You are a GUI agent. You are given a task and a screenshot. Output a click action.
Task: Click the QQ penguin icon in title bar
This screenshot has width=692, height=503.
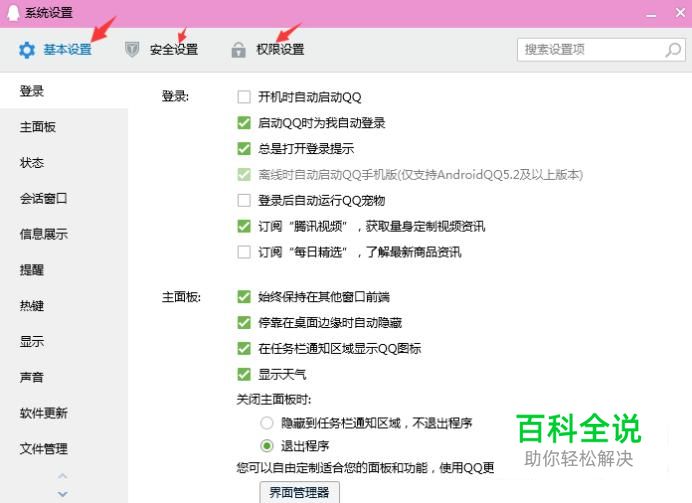pos(13,13)
